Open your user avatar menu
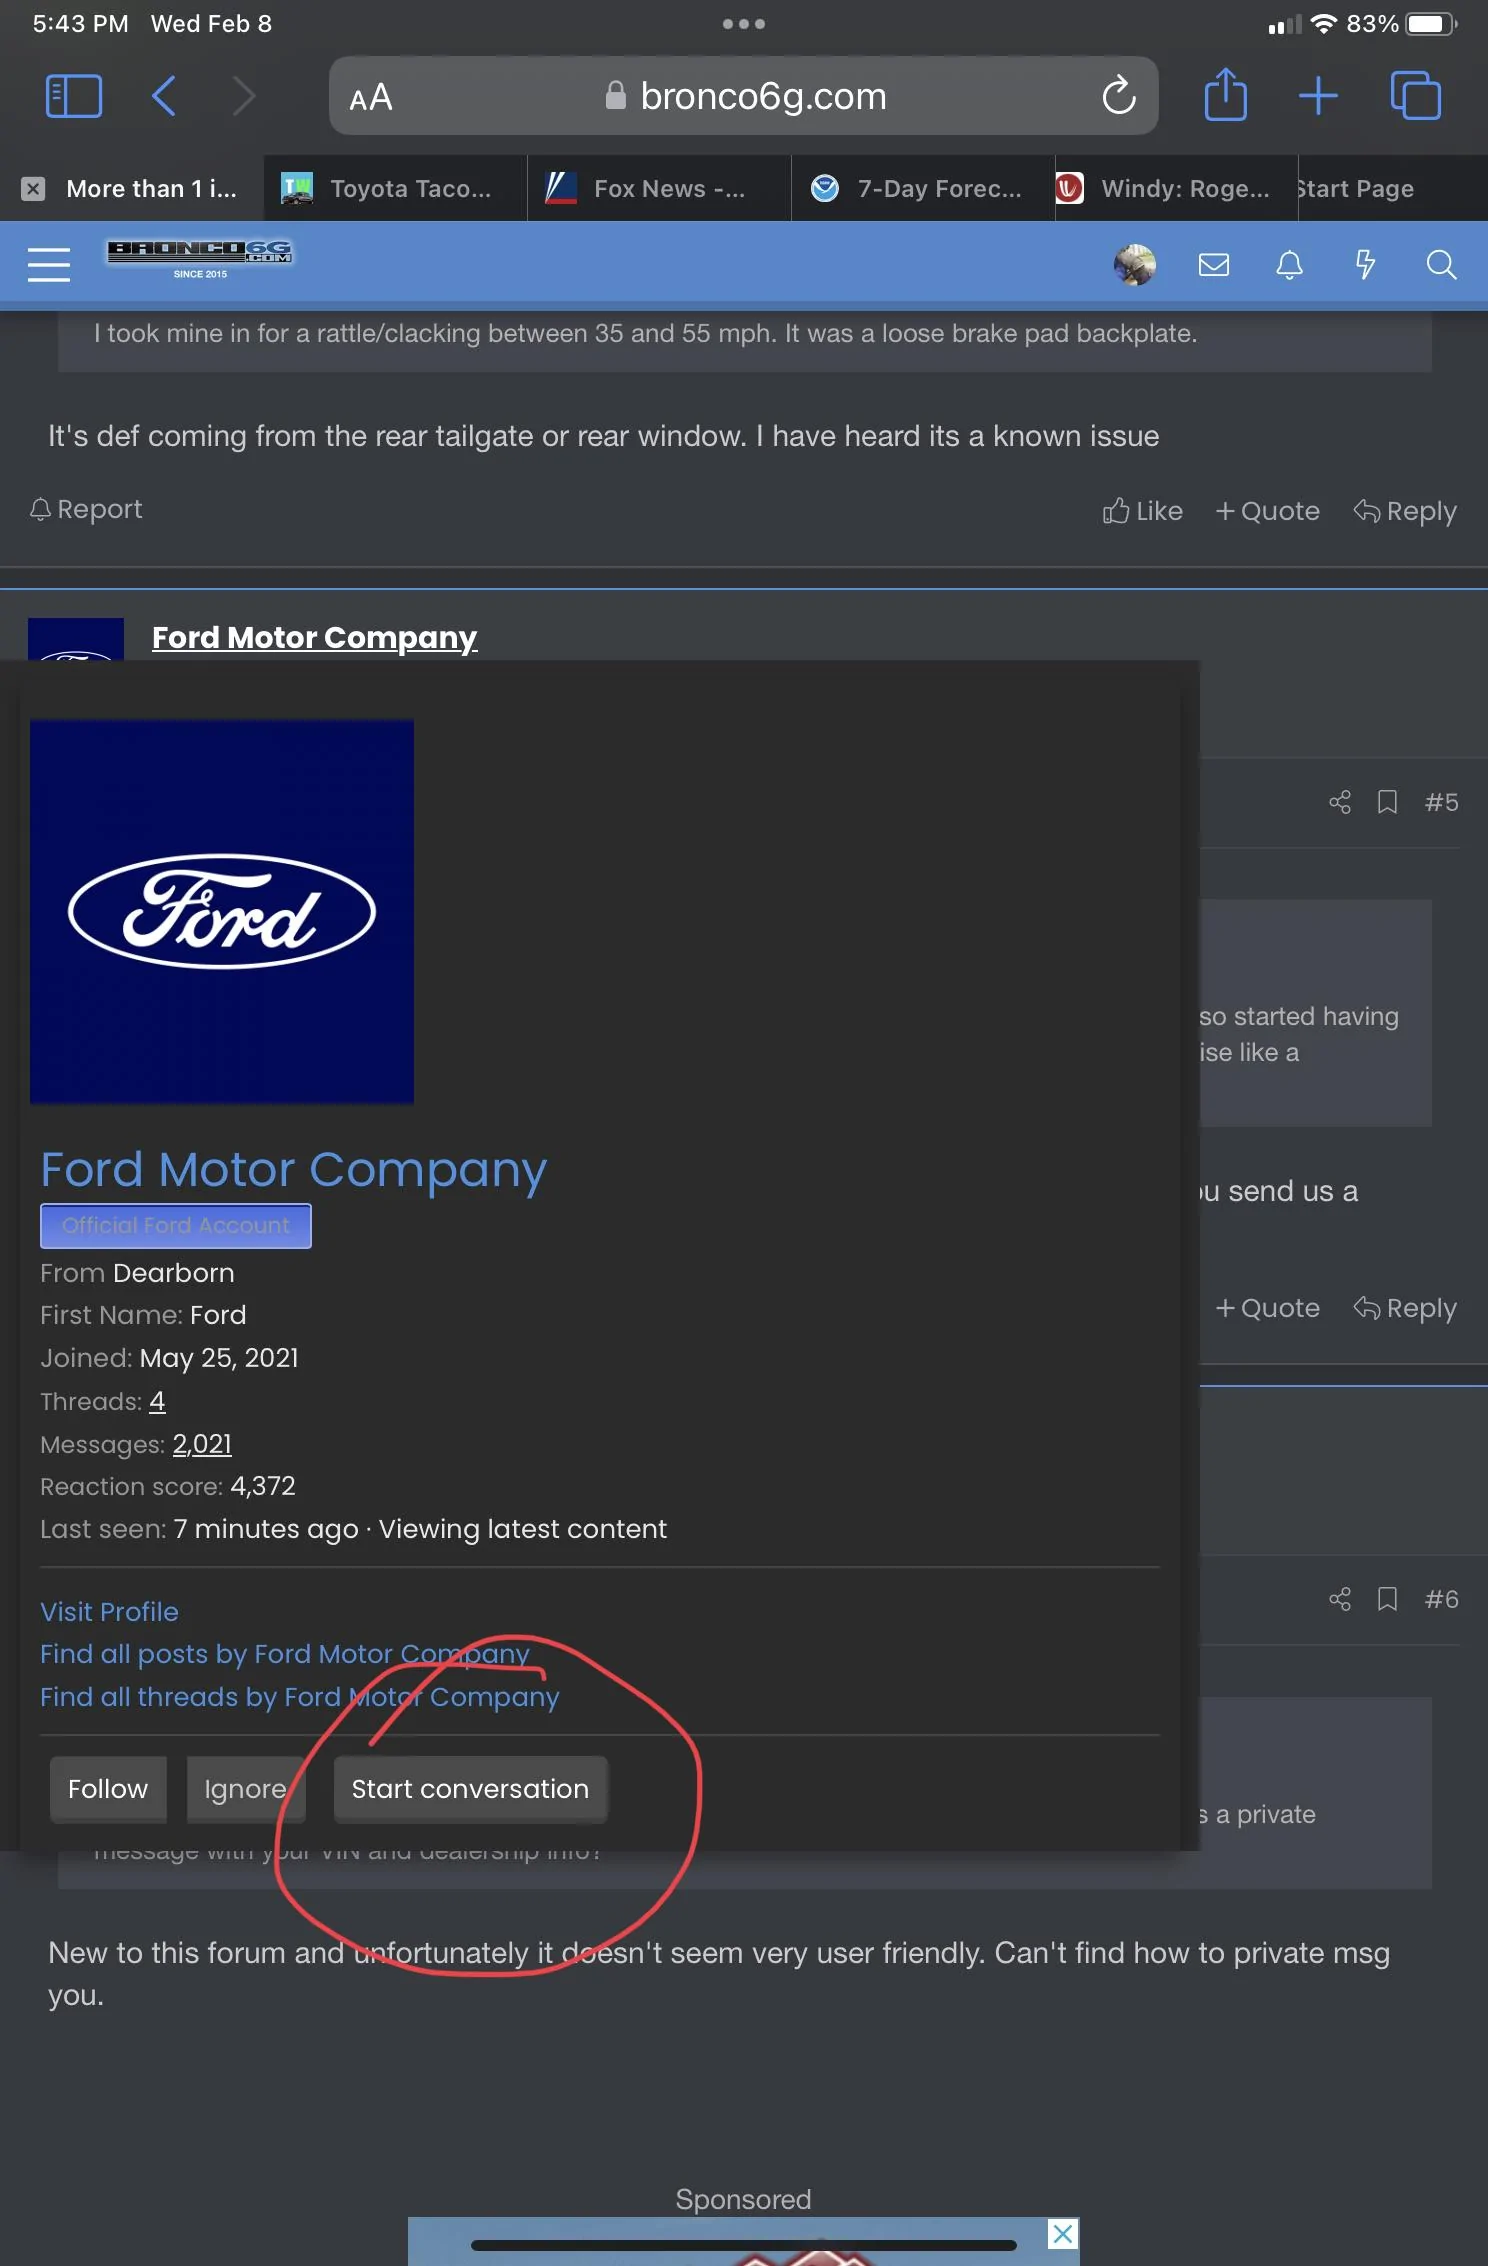The width and height of the screenshot is (1488, 2266). (x=1135, y=264)
